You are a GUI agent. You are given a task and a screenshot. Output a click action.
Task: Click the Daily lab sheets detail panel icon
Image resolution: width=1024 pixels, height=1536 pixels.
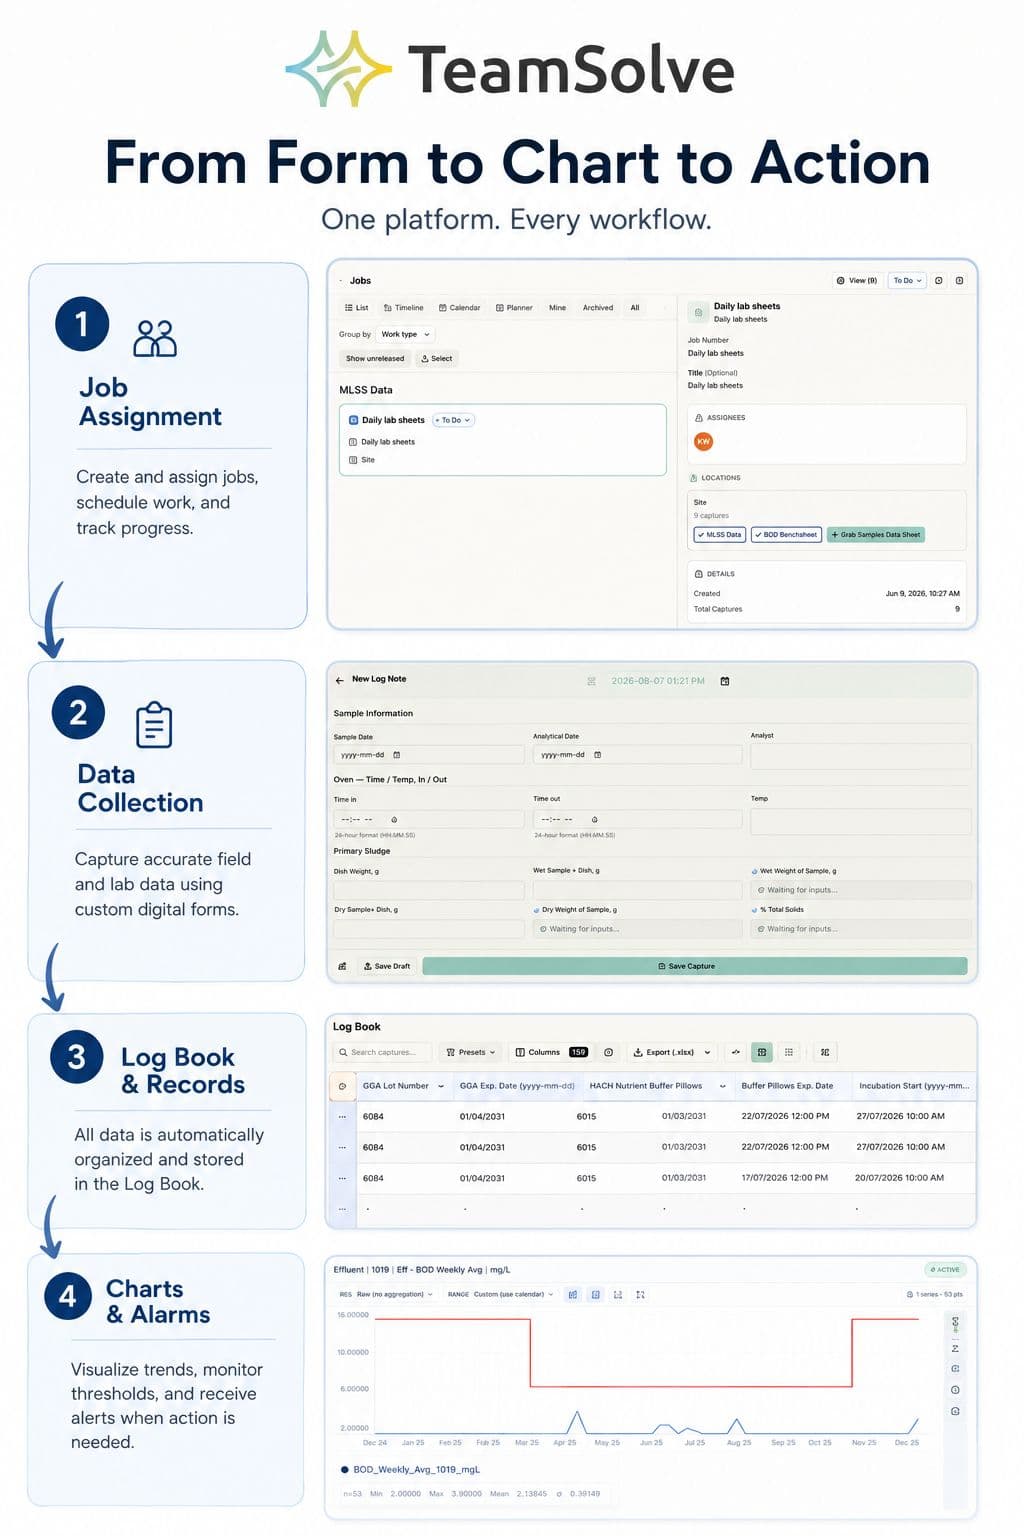click(698, 313)
